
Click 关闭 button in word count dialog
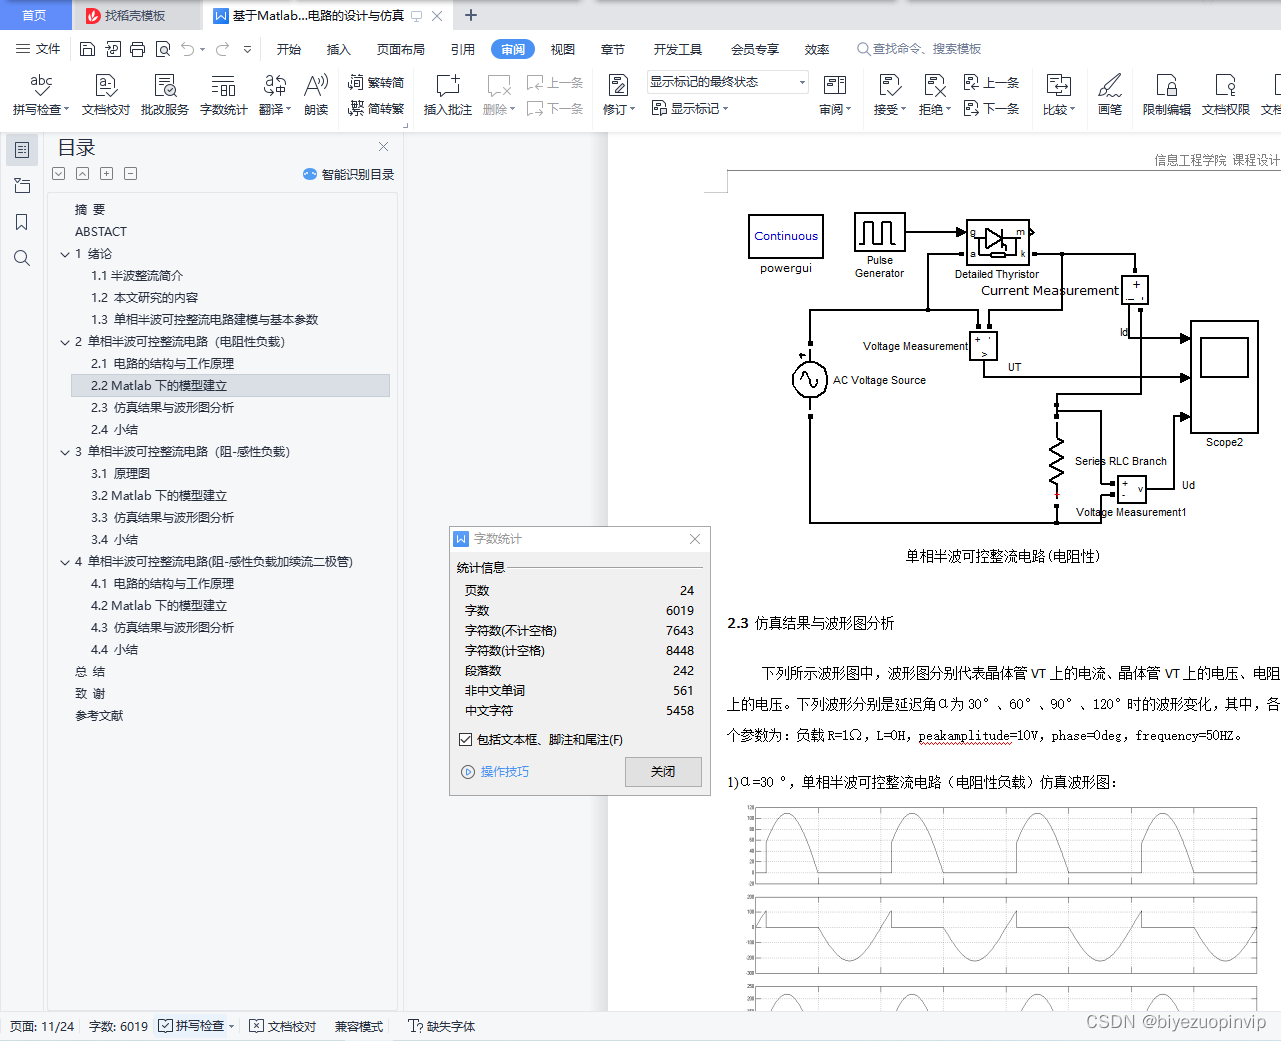pyautogui.click(x=663, y=771)
